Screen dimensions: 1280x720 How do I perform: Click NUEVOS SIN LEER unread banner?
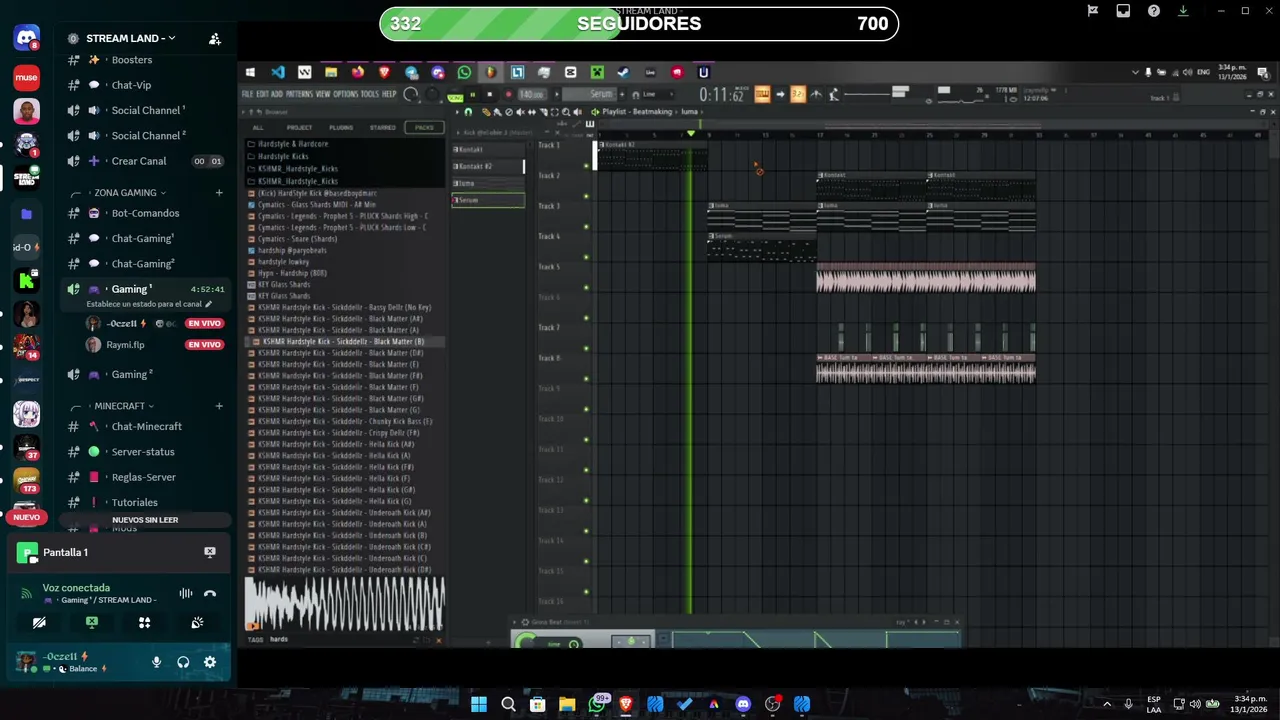[x=145, y=520]
